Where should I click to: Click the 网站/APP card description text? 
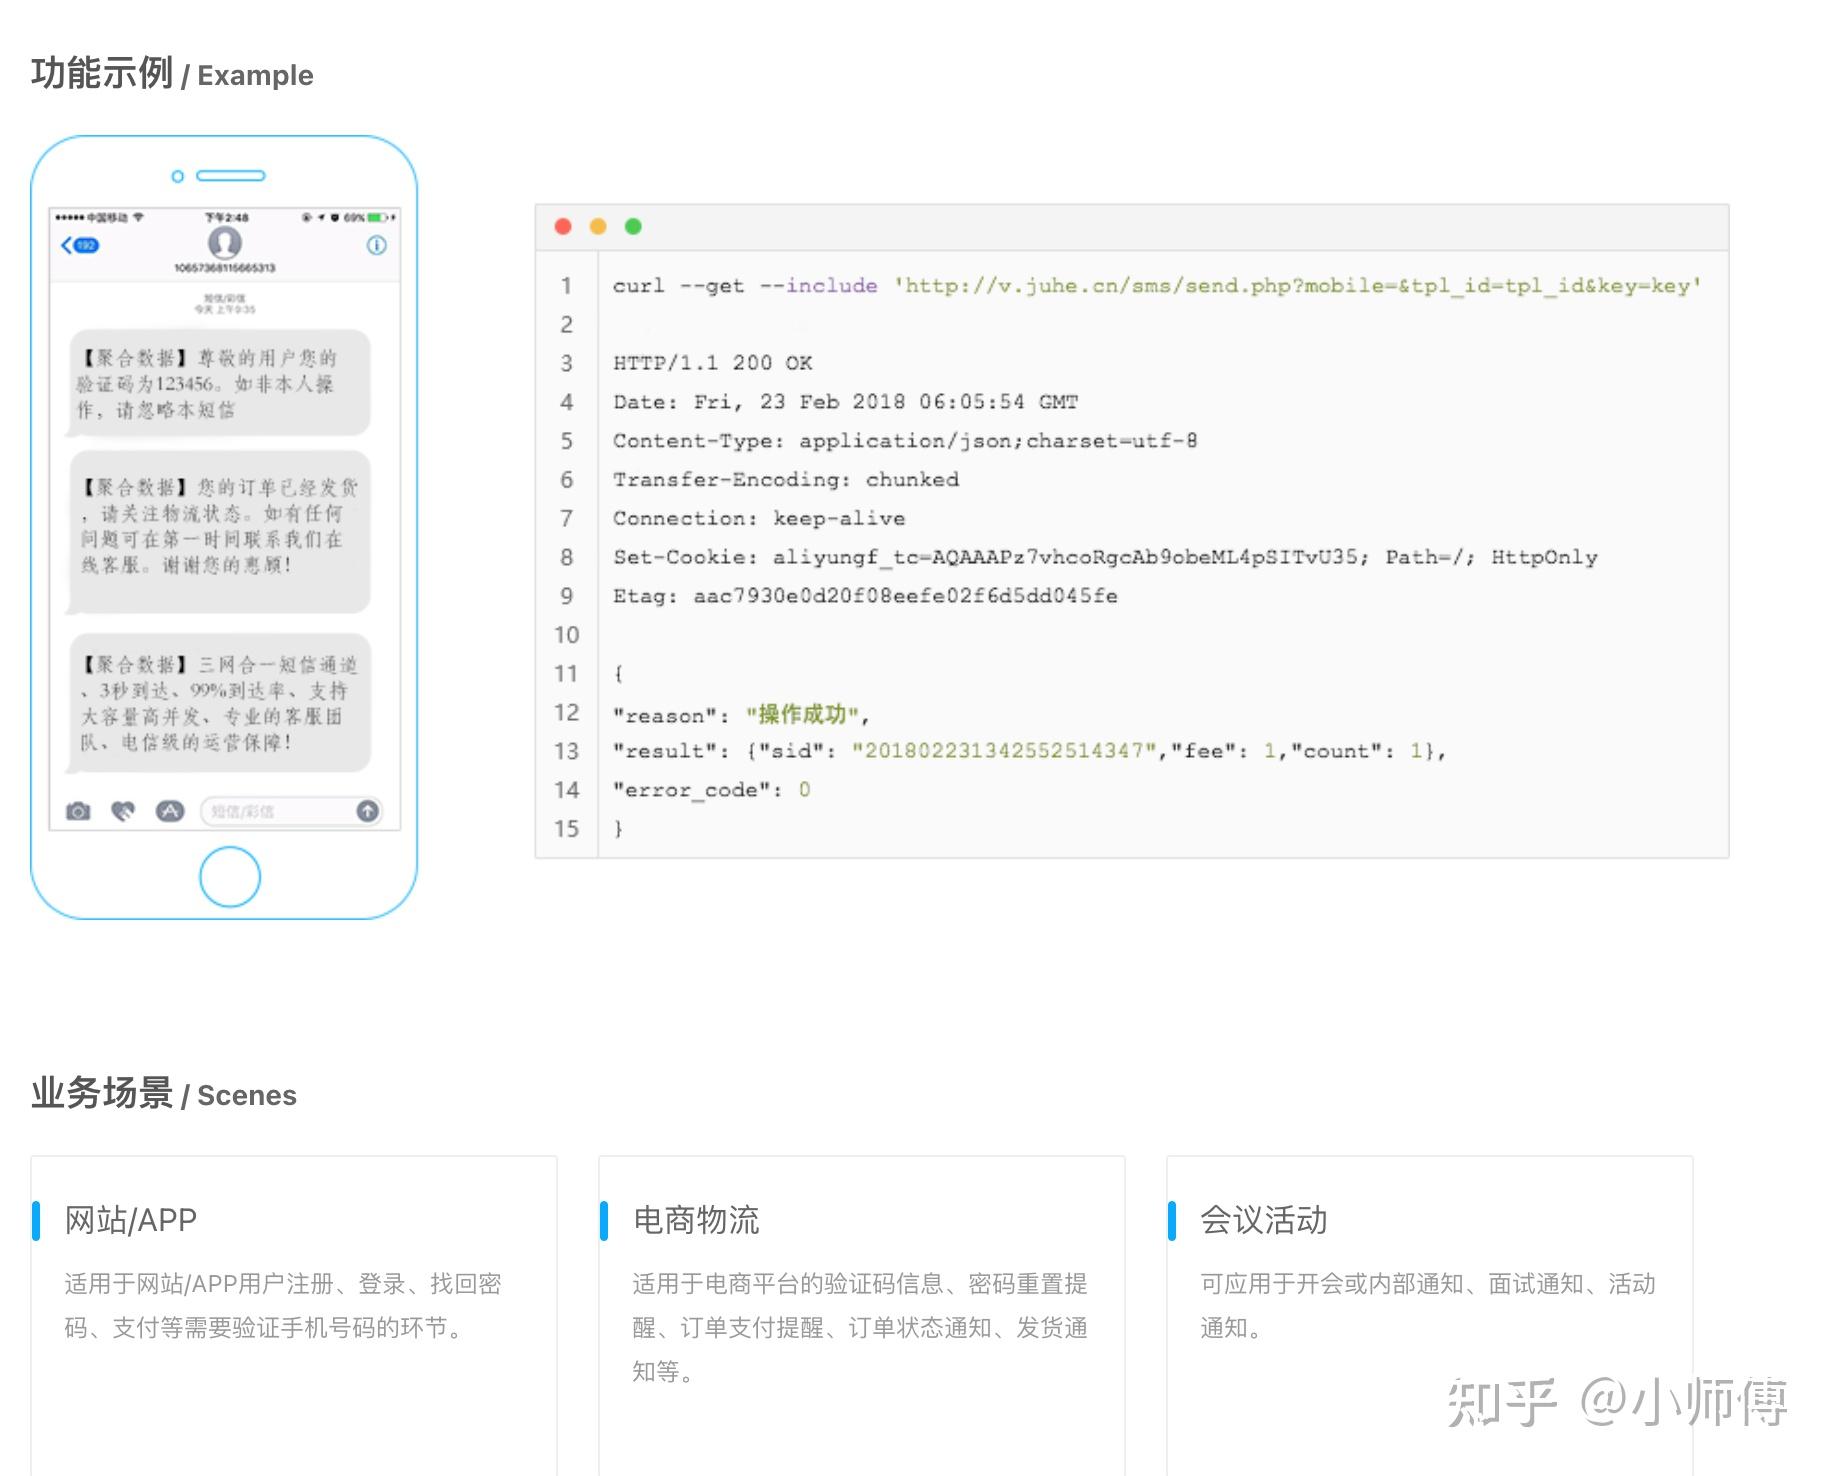[283, 1306]
